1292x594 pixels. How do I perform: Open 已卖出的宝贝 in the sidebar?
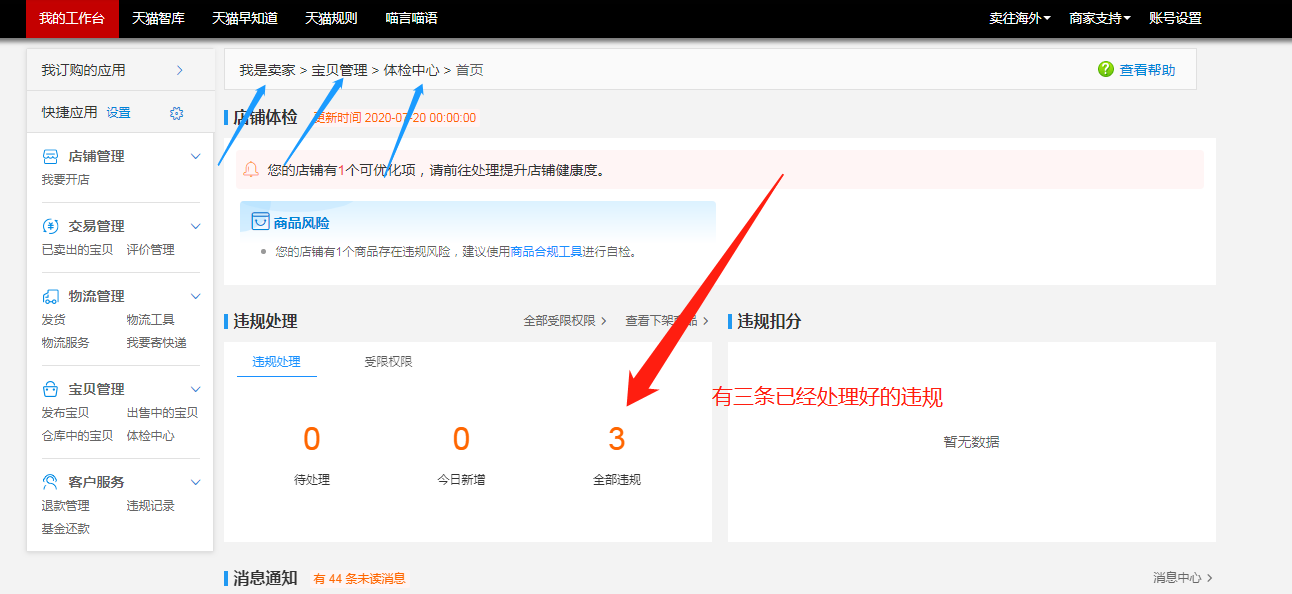(x=77, y=250)
